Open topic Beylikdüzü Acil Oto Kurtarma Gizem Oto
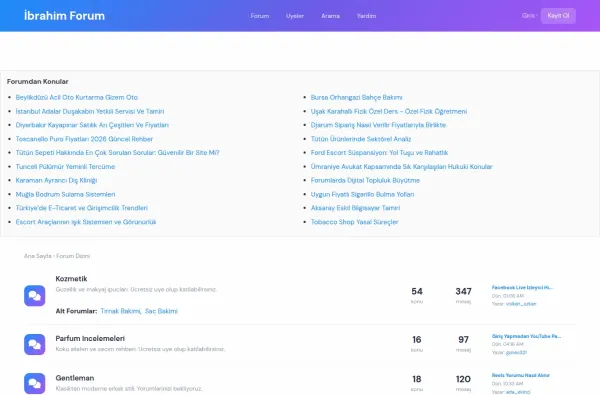600x395 pixels. point(77,98)
